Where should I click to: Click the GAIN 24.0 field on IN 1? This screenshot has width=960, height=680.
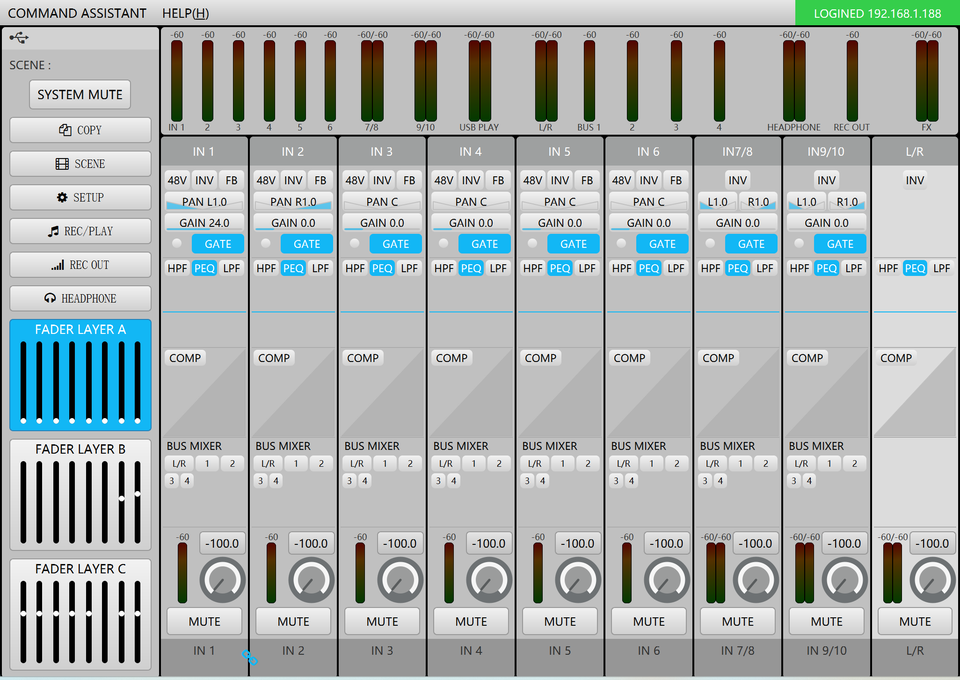point(204,223)
